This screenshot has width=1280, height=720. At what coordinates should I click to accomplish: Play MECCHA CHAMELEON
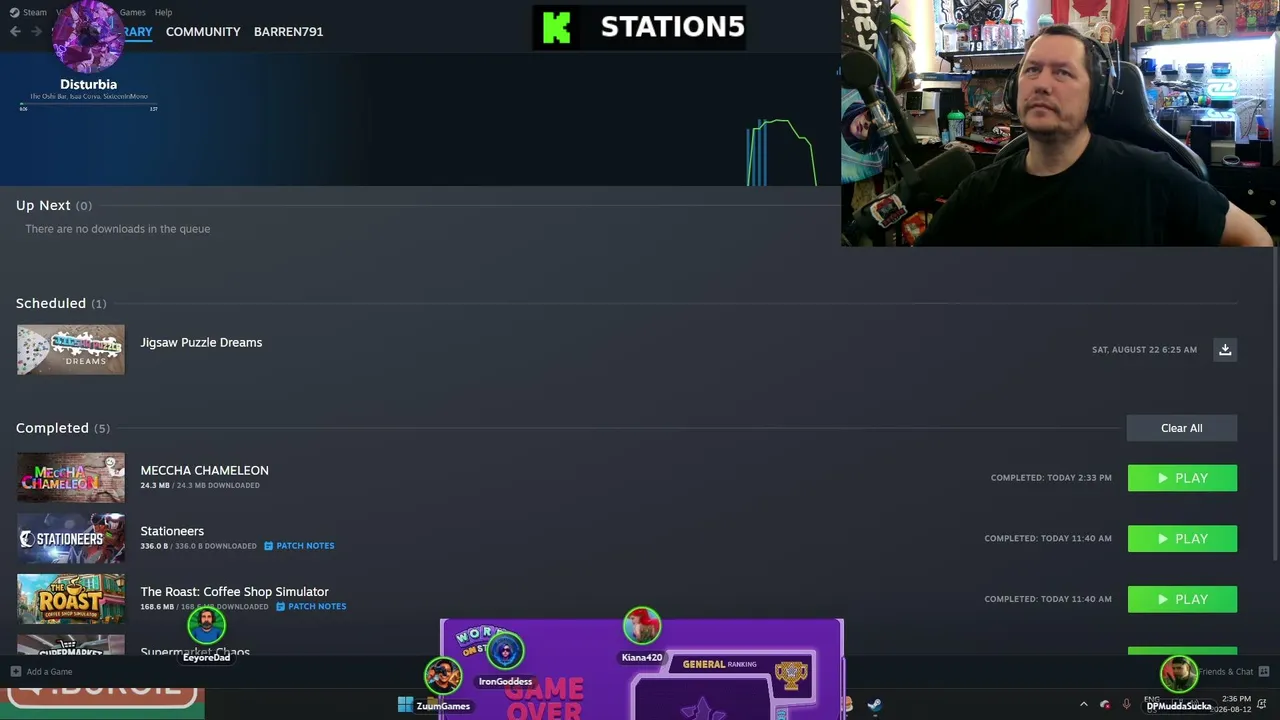pyautogui.click(x=1182, y=478)
